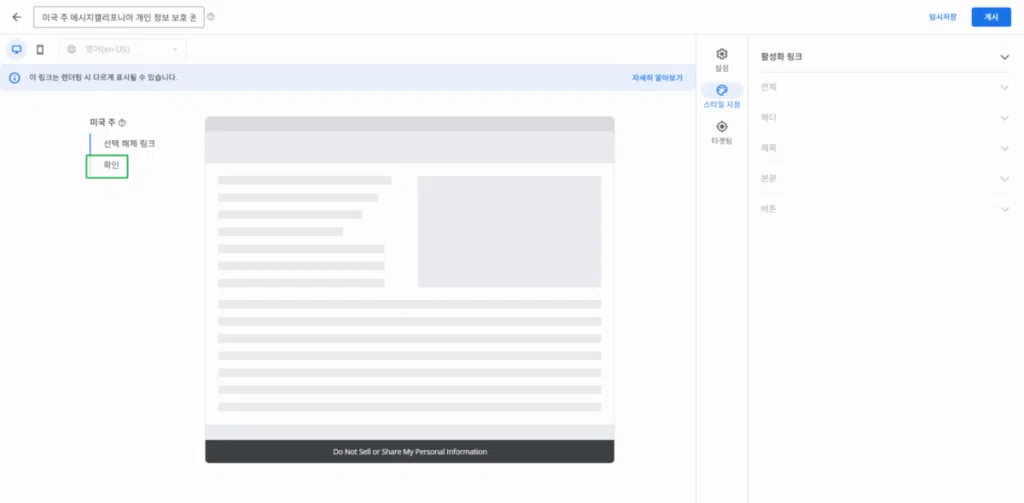The height and width of the screenshot is (503, 1024).
Task: Click 임시저장 to save draft
Action: (x=942, y=17)
